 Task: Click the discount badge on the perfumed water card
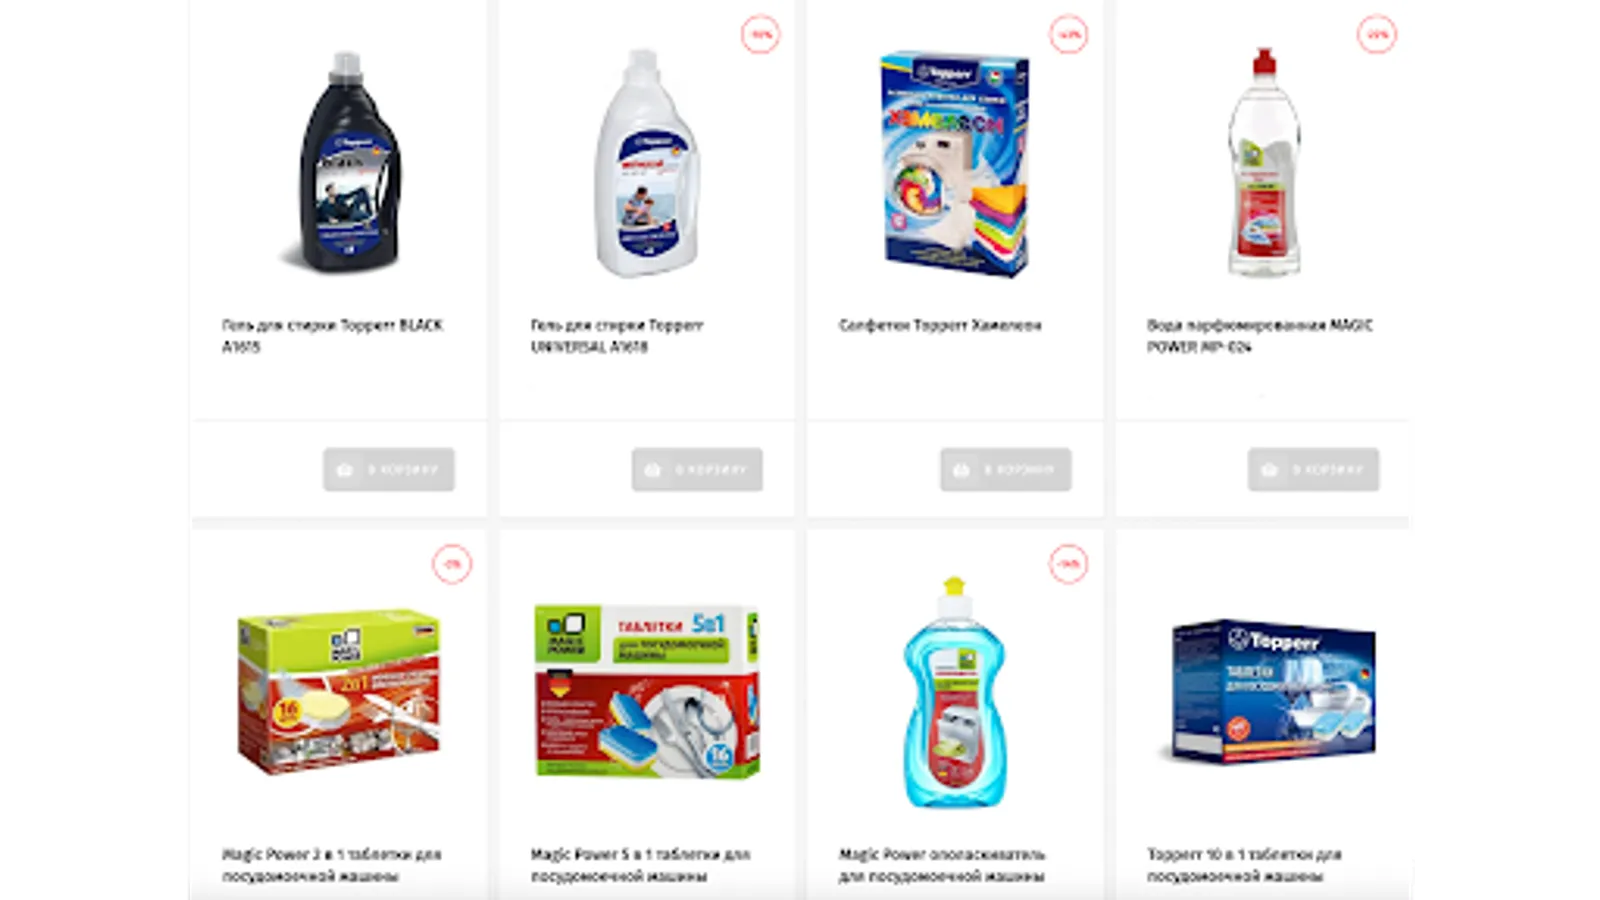click(x=1377, y=35)
